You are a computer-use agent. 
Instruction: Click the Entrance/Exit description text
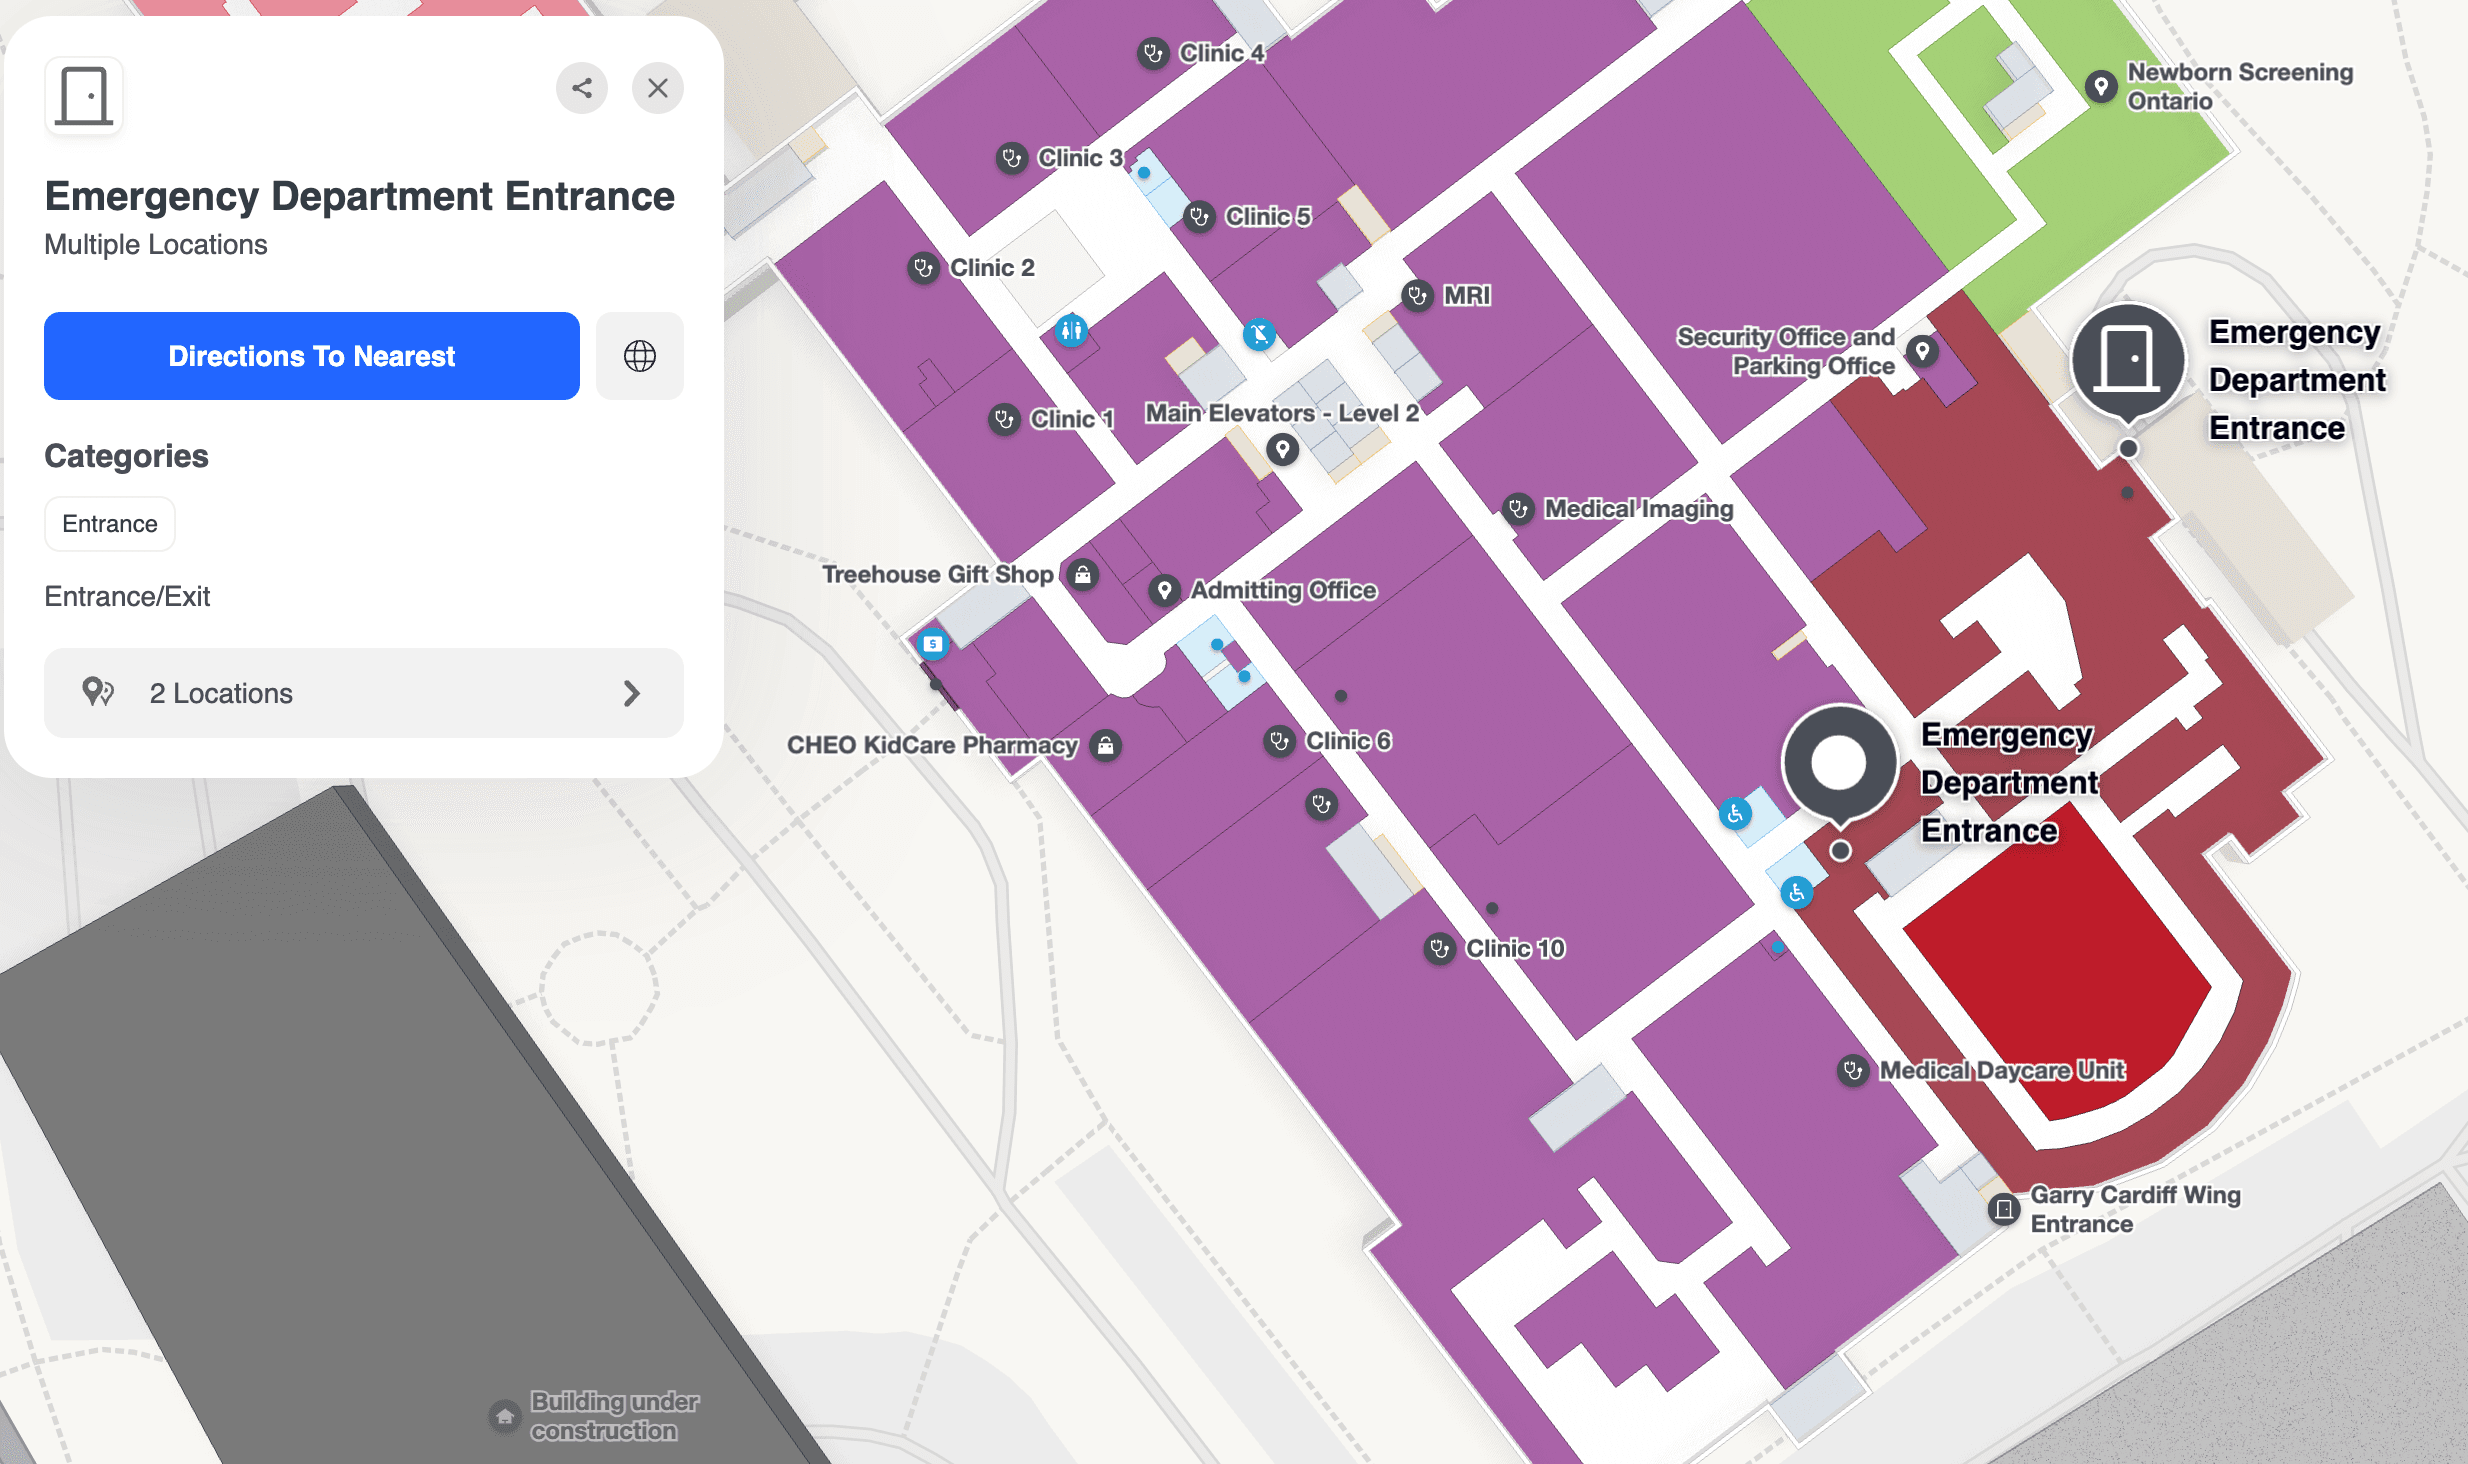(x=127, y=597)
